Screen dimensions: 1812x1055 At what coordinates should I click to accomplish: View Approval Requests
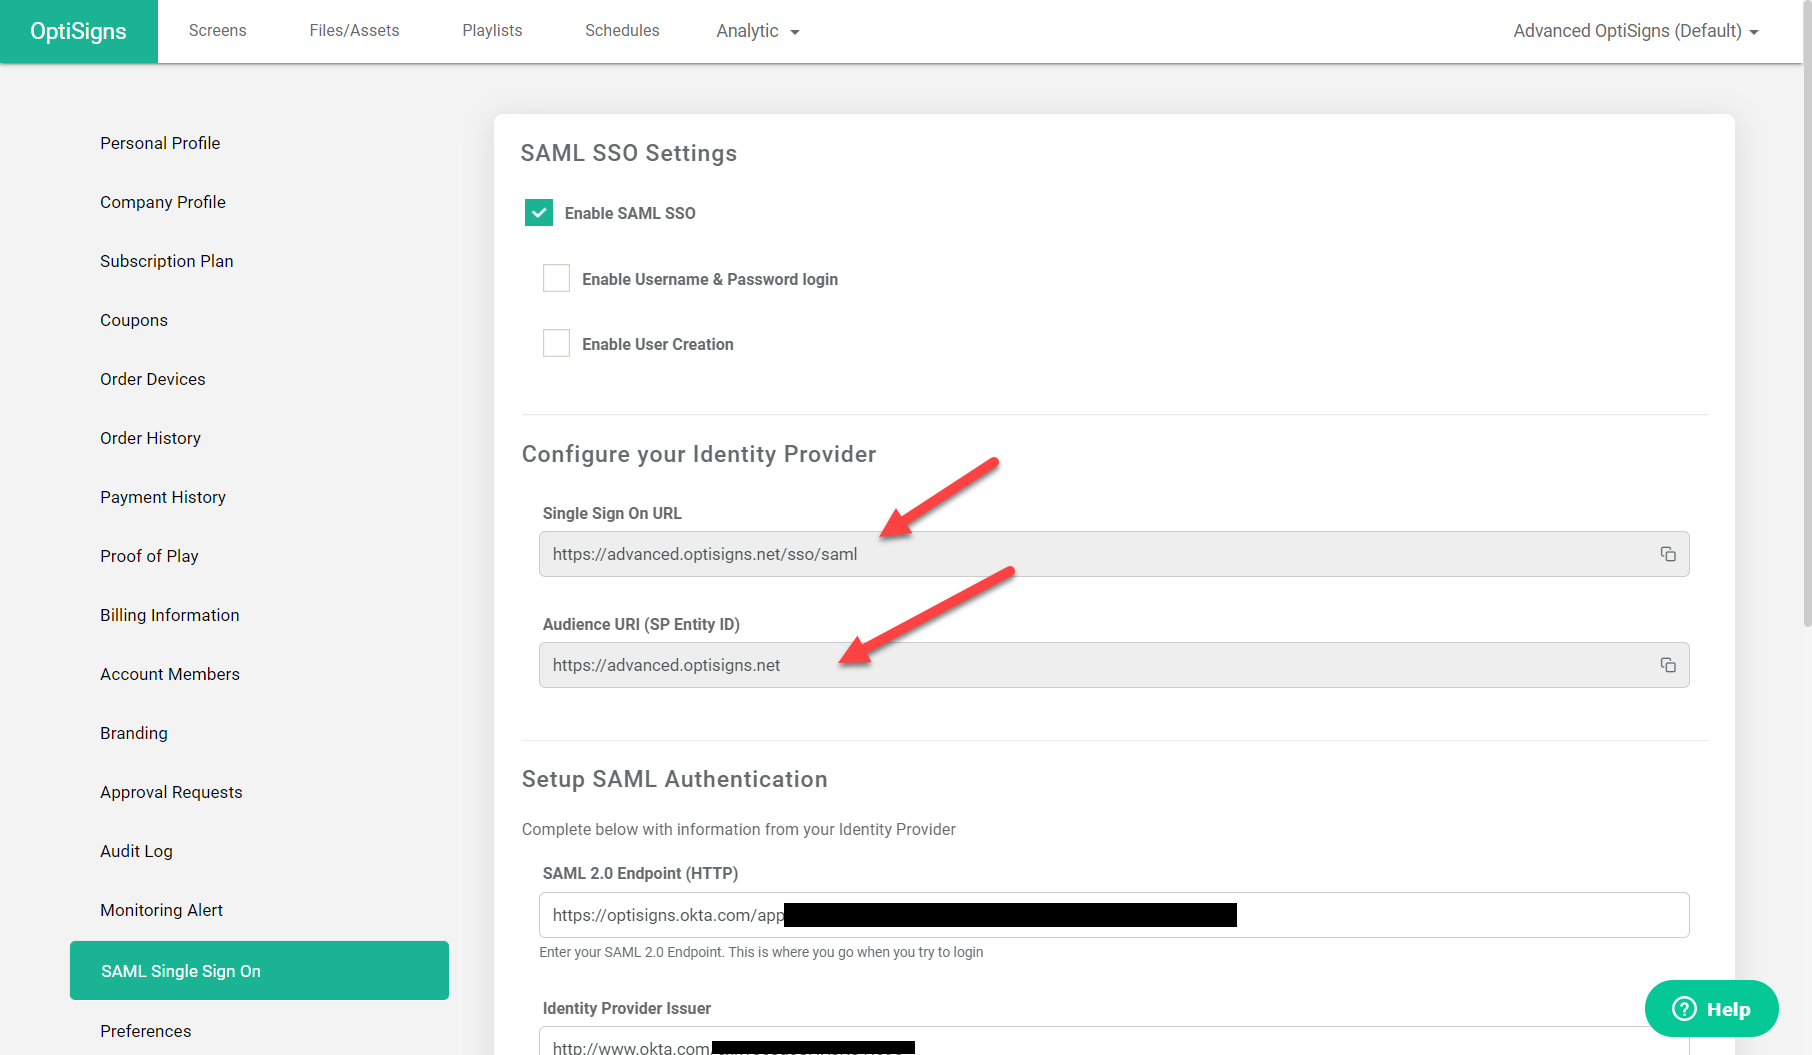point(171,792)
